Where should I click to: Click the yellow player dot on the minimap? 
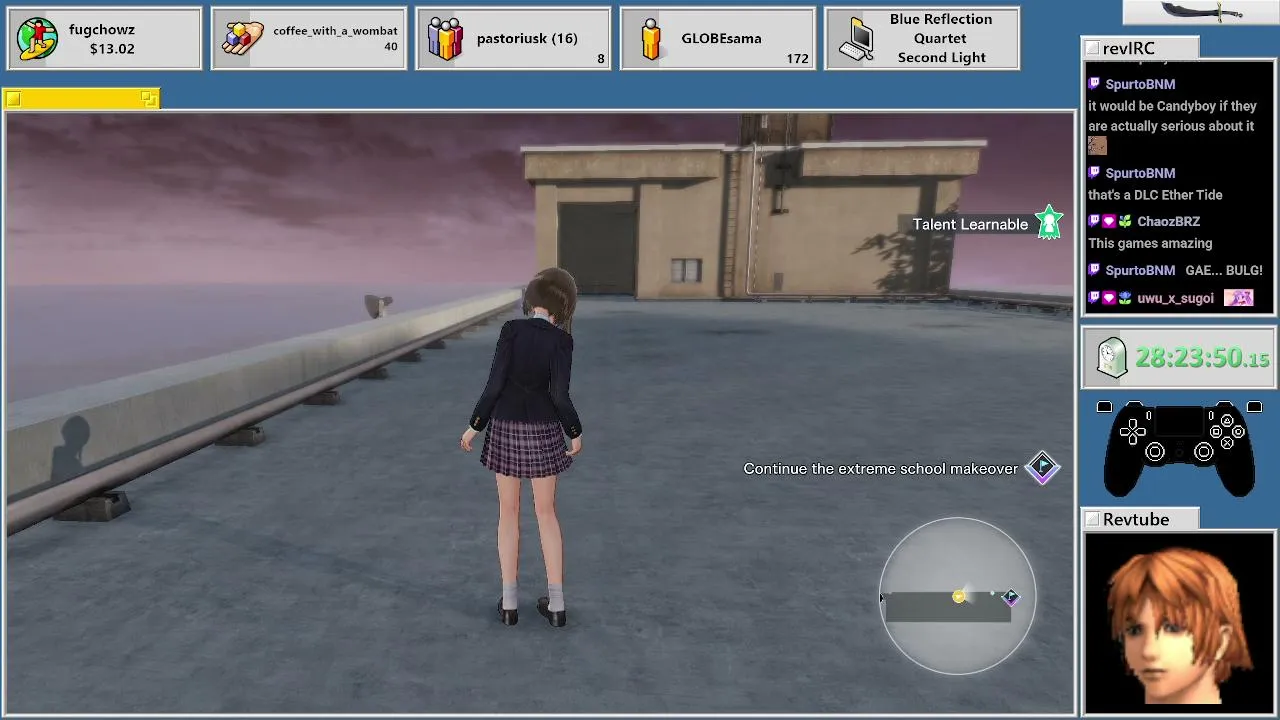958,597
